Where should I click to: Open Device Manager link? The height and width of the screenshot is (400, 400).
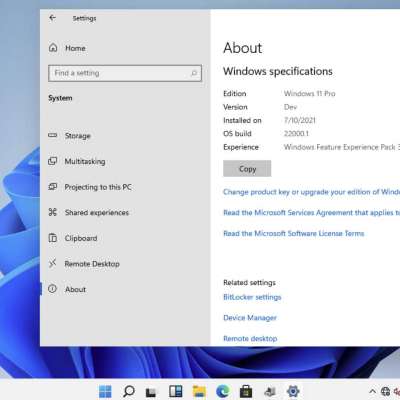coord(250,318)
